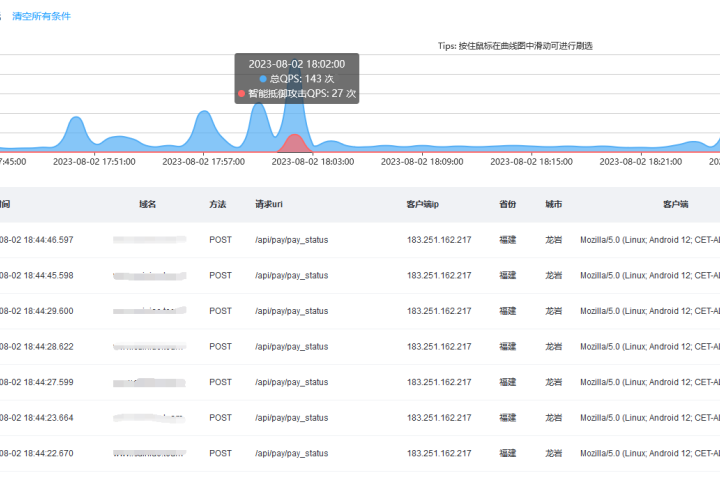Click the 清空所有条件 link
Image resolution: width=720 pixels, height=480 pixels.
point(41,16)
